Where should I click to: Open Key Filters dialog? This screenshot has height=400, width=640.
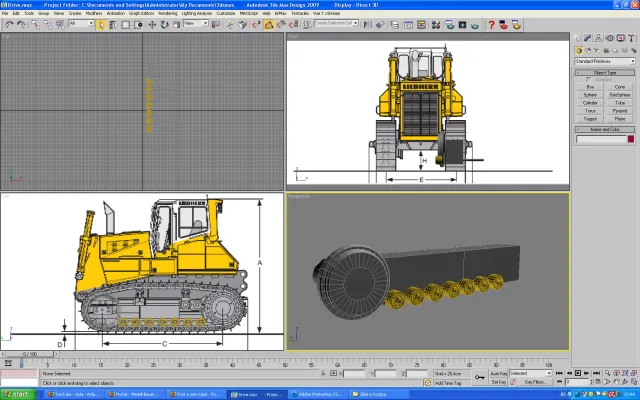(x=535, y=382)
